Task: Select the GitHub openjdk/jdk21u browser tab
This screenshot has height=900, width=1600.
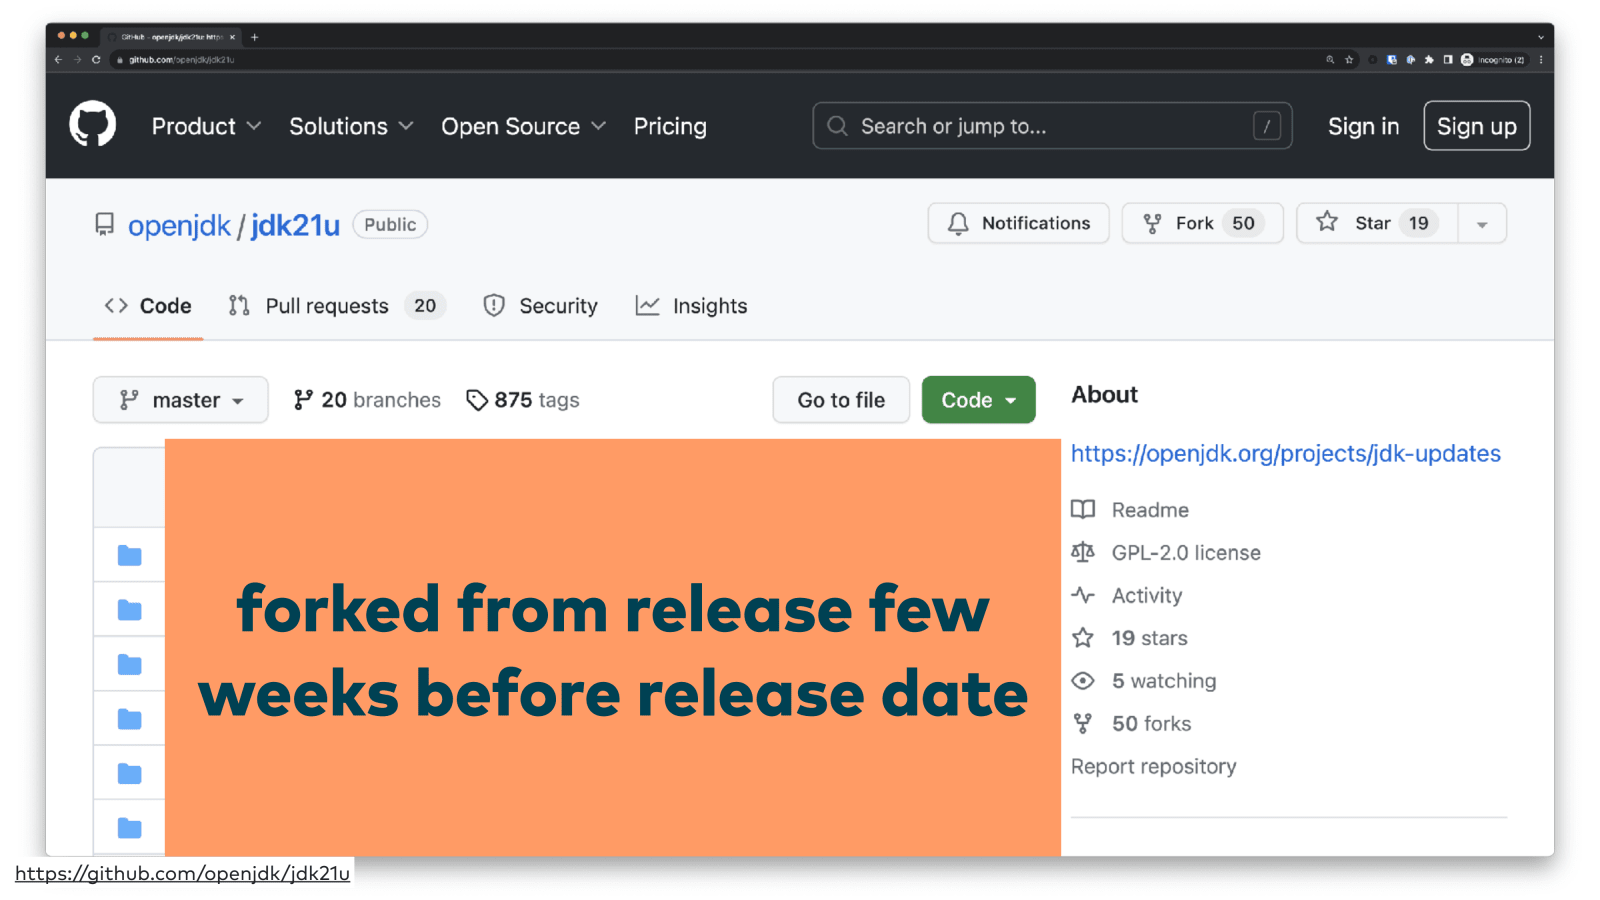Action: pyautogui.click(x=172, y=37)
